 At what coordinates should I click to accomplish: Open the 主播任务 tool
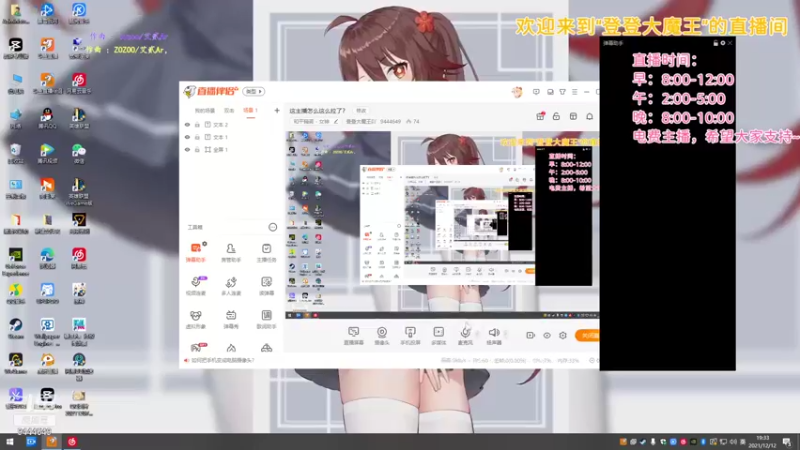tap(266, 253)
